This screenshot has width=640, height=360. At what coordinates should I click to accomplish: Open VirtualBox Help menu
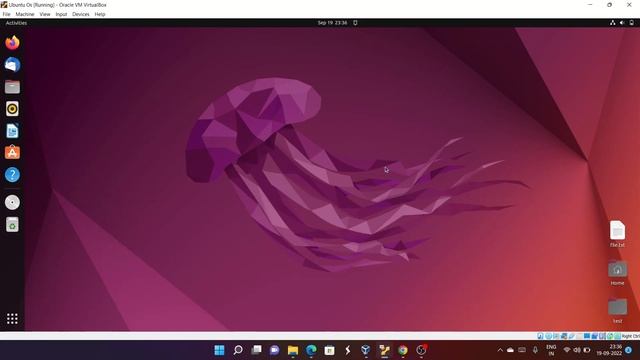100,14
